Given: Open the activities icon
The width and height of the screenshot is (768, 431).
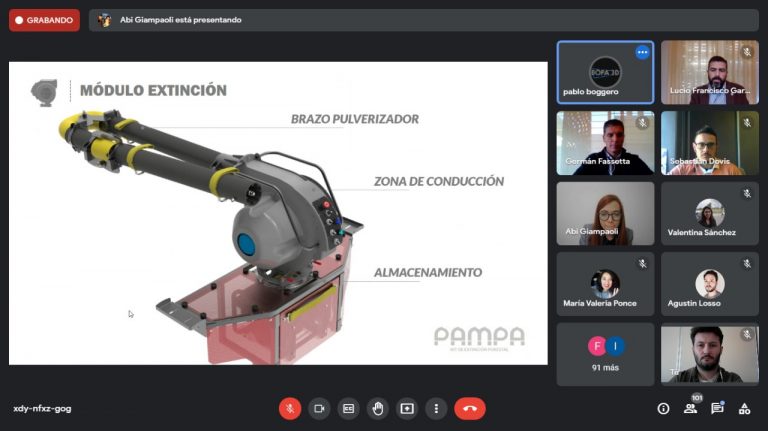Looking at the screenshot, I should coord(744,408).
